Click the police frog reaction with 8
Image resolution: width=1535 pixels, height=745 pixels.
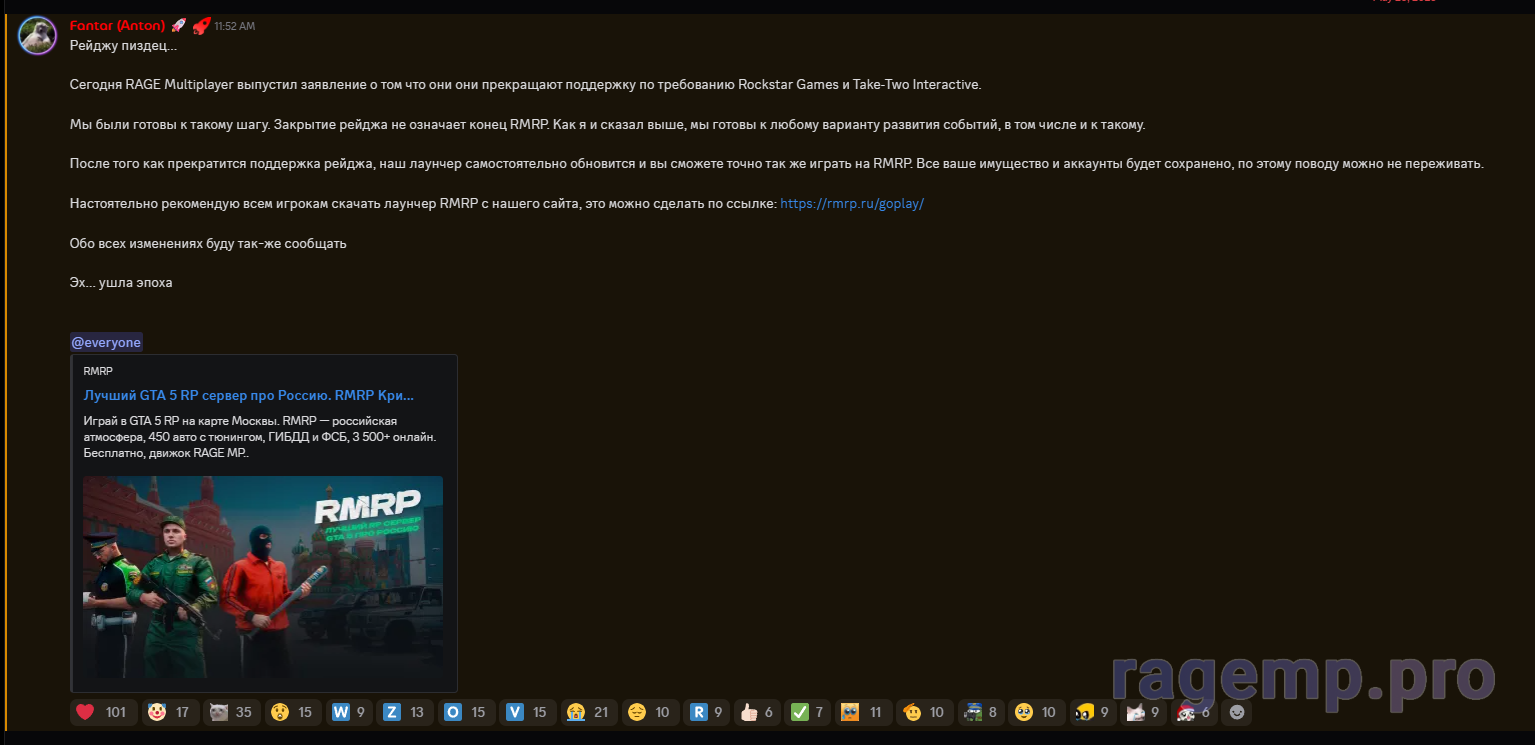[981, 712]
